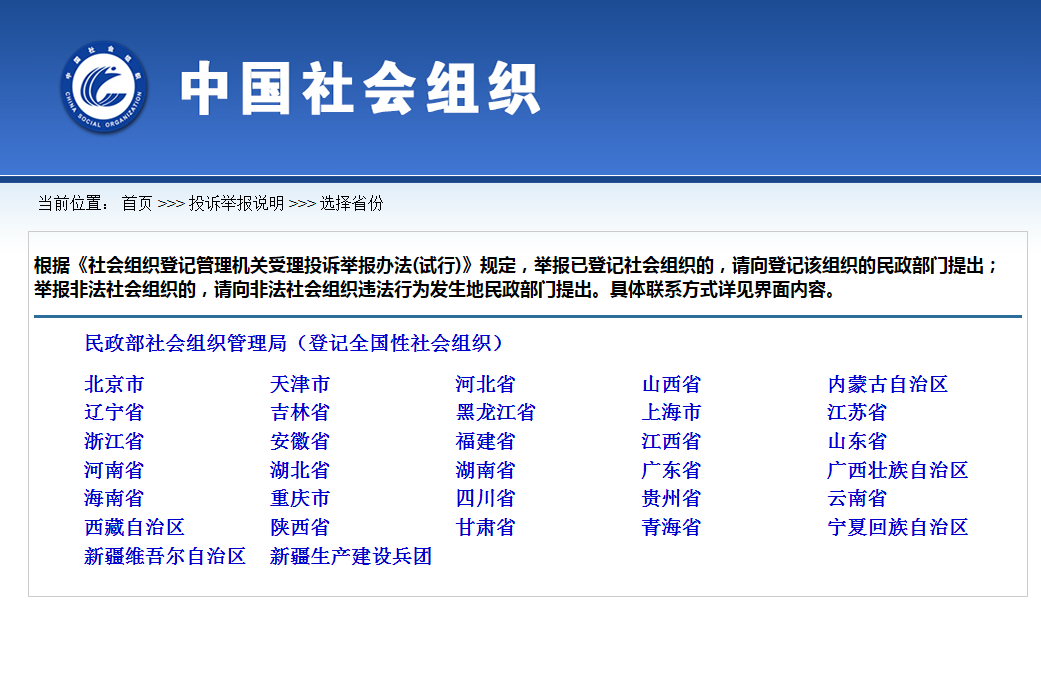Select 海南省 link
This screenshot has height=689, width=1041.
[114, 498]
